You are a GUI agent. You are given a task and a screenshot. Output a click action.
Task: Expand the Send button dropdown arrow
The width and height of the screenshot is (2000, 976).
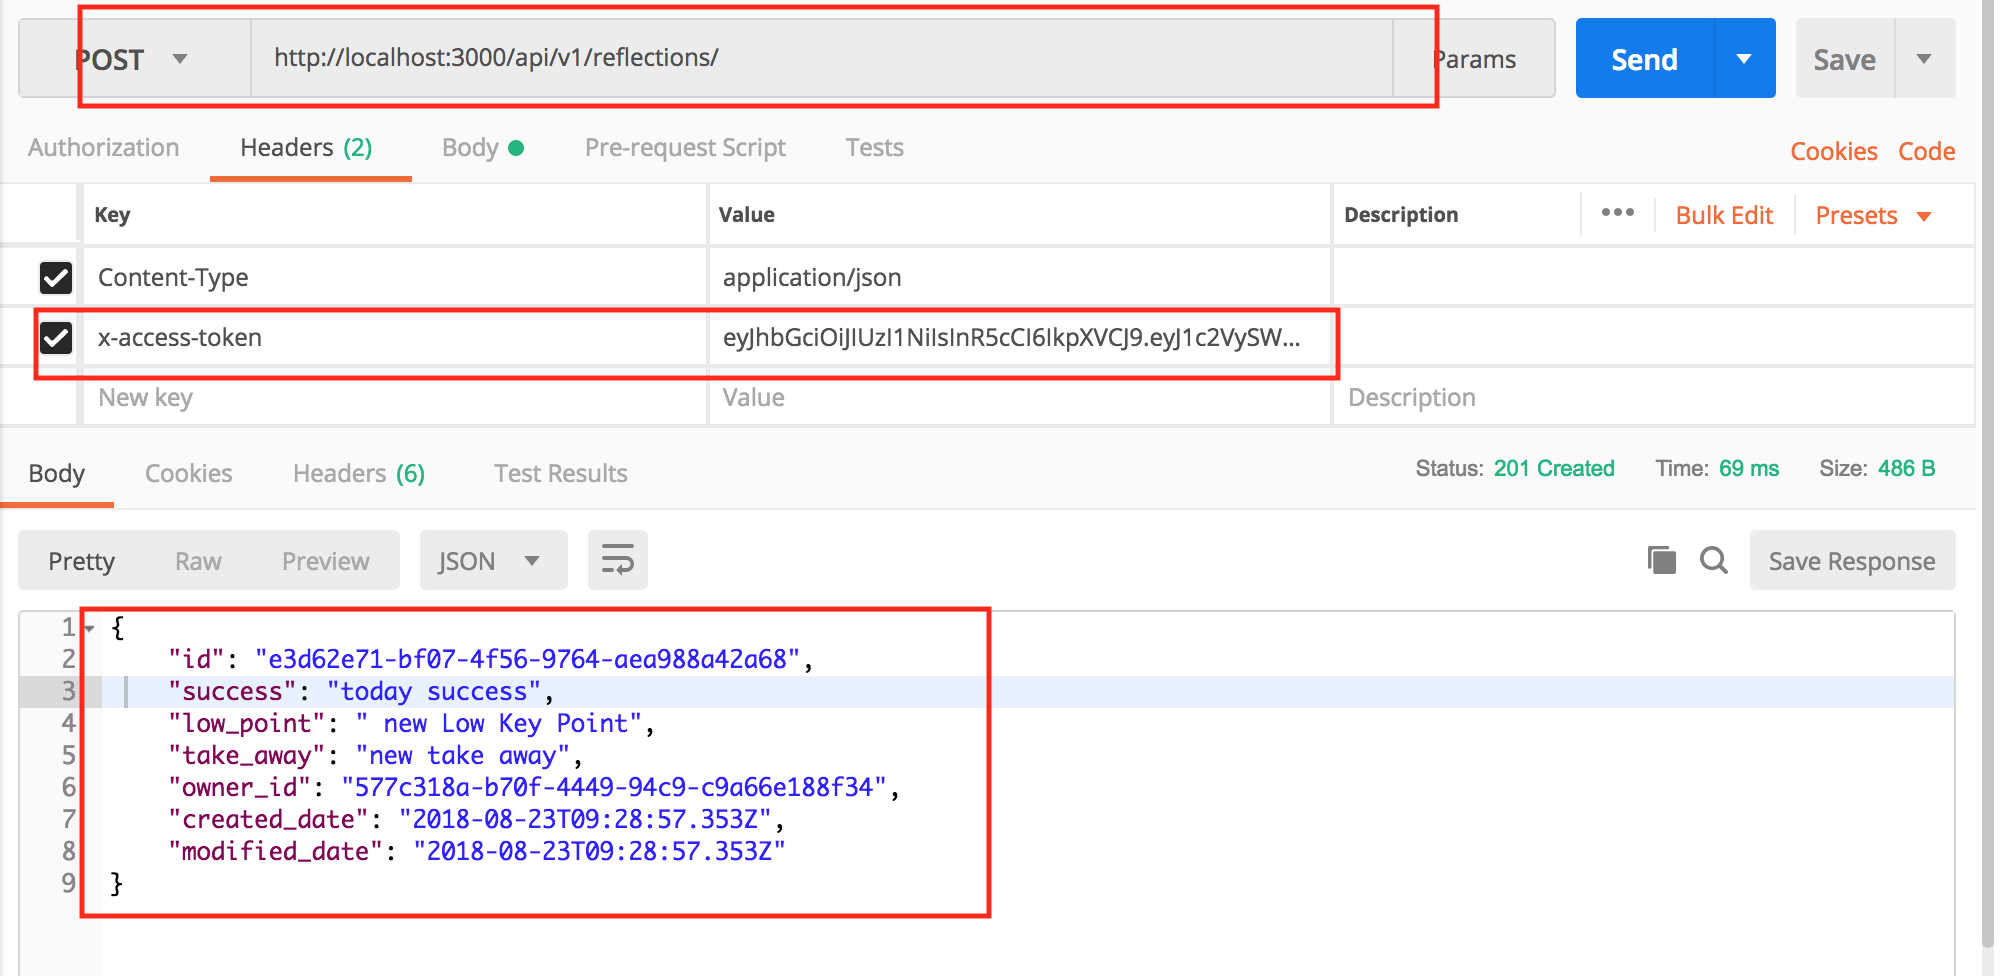point(1744,59)
